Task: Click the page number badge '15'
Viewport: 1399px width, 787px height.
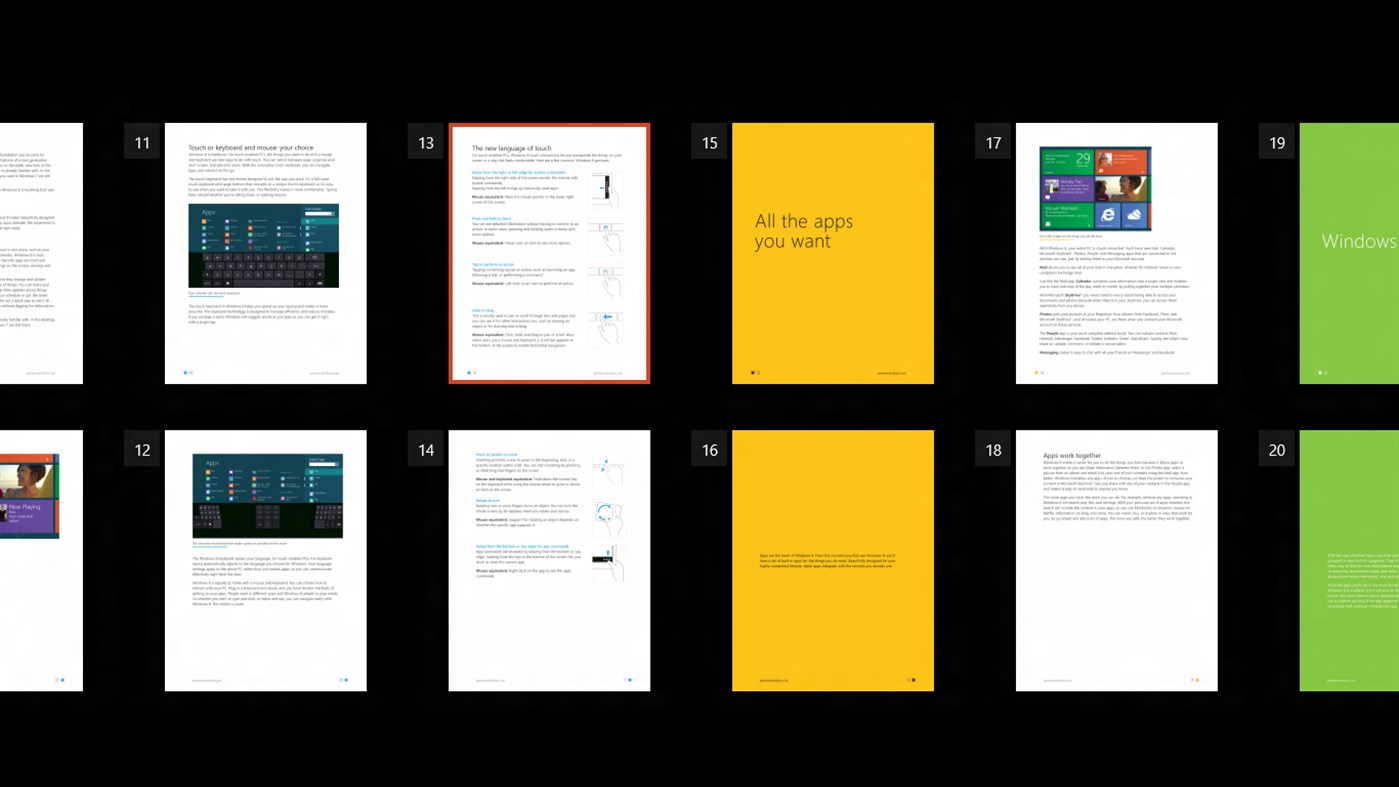Action: pos(708,142)
